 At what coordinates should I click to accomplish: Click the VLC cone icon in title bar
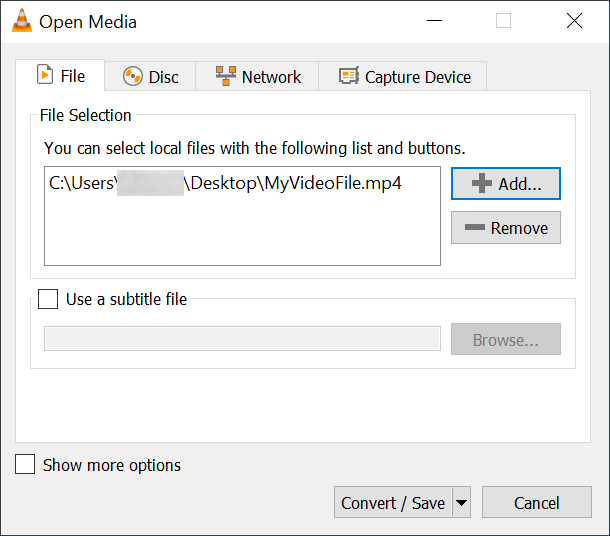click(x=20, y=21)
